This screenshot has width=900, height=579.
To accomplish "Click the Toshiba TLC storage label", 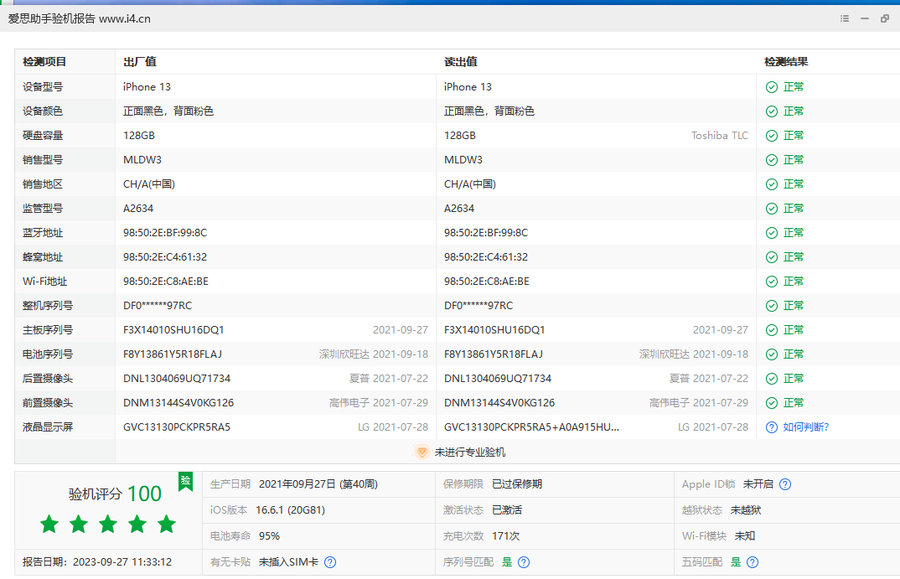I will click(720, 135).
